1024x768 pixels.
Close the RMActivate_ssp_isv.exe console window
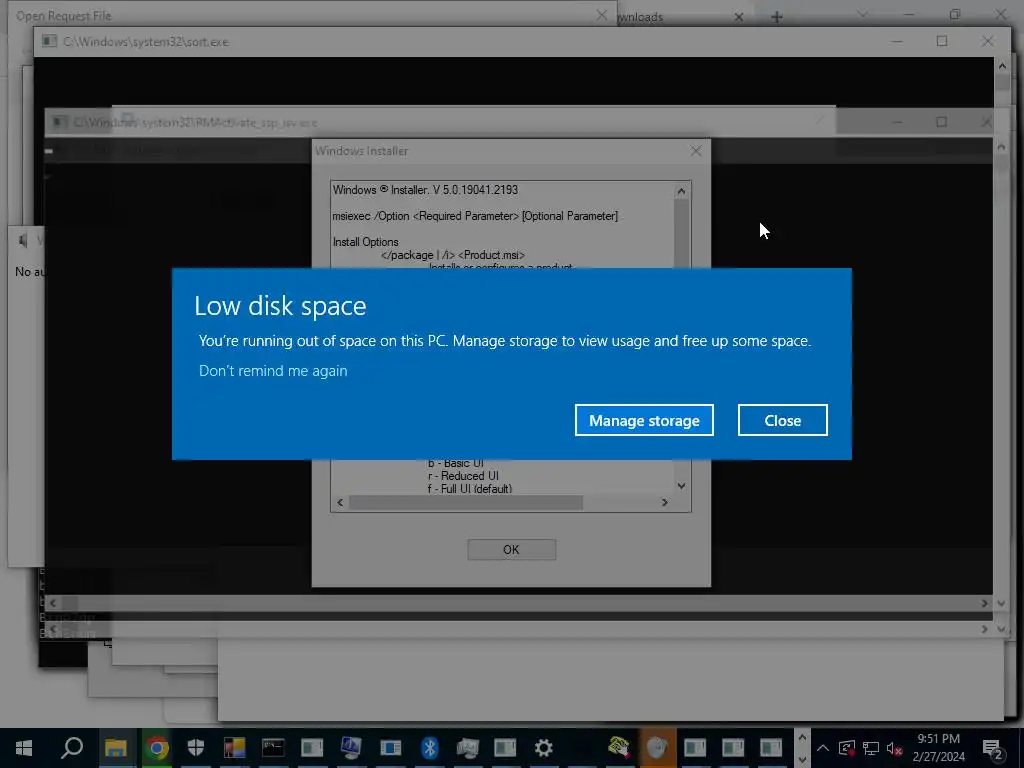coord(986,122)
